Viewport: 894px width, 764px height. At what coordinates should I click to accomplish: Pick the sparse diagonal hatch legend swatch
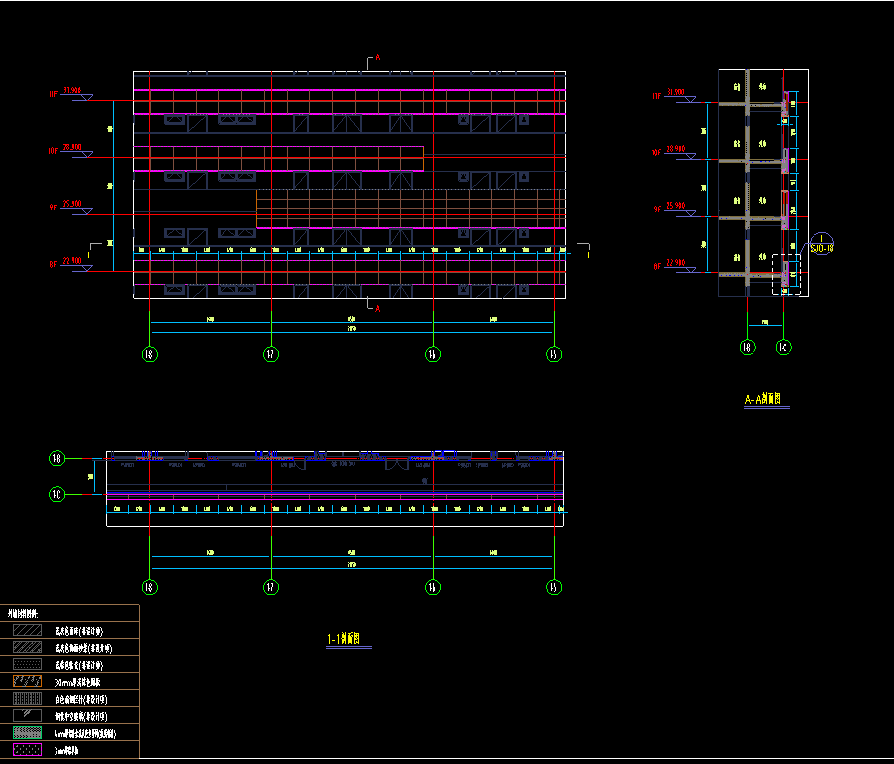[x=27, y=630]
